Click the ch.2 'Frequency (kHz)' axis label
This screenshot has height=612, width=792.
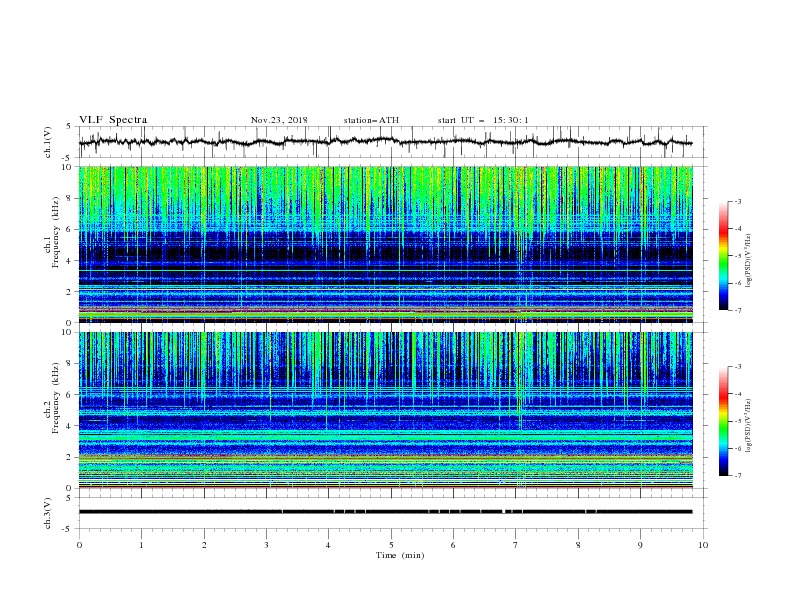pyautogui.click(x=55, y=398)
